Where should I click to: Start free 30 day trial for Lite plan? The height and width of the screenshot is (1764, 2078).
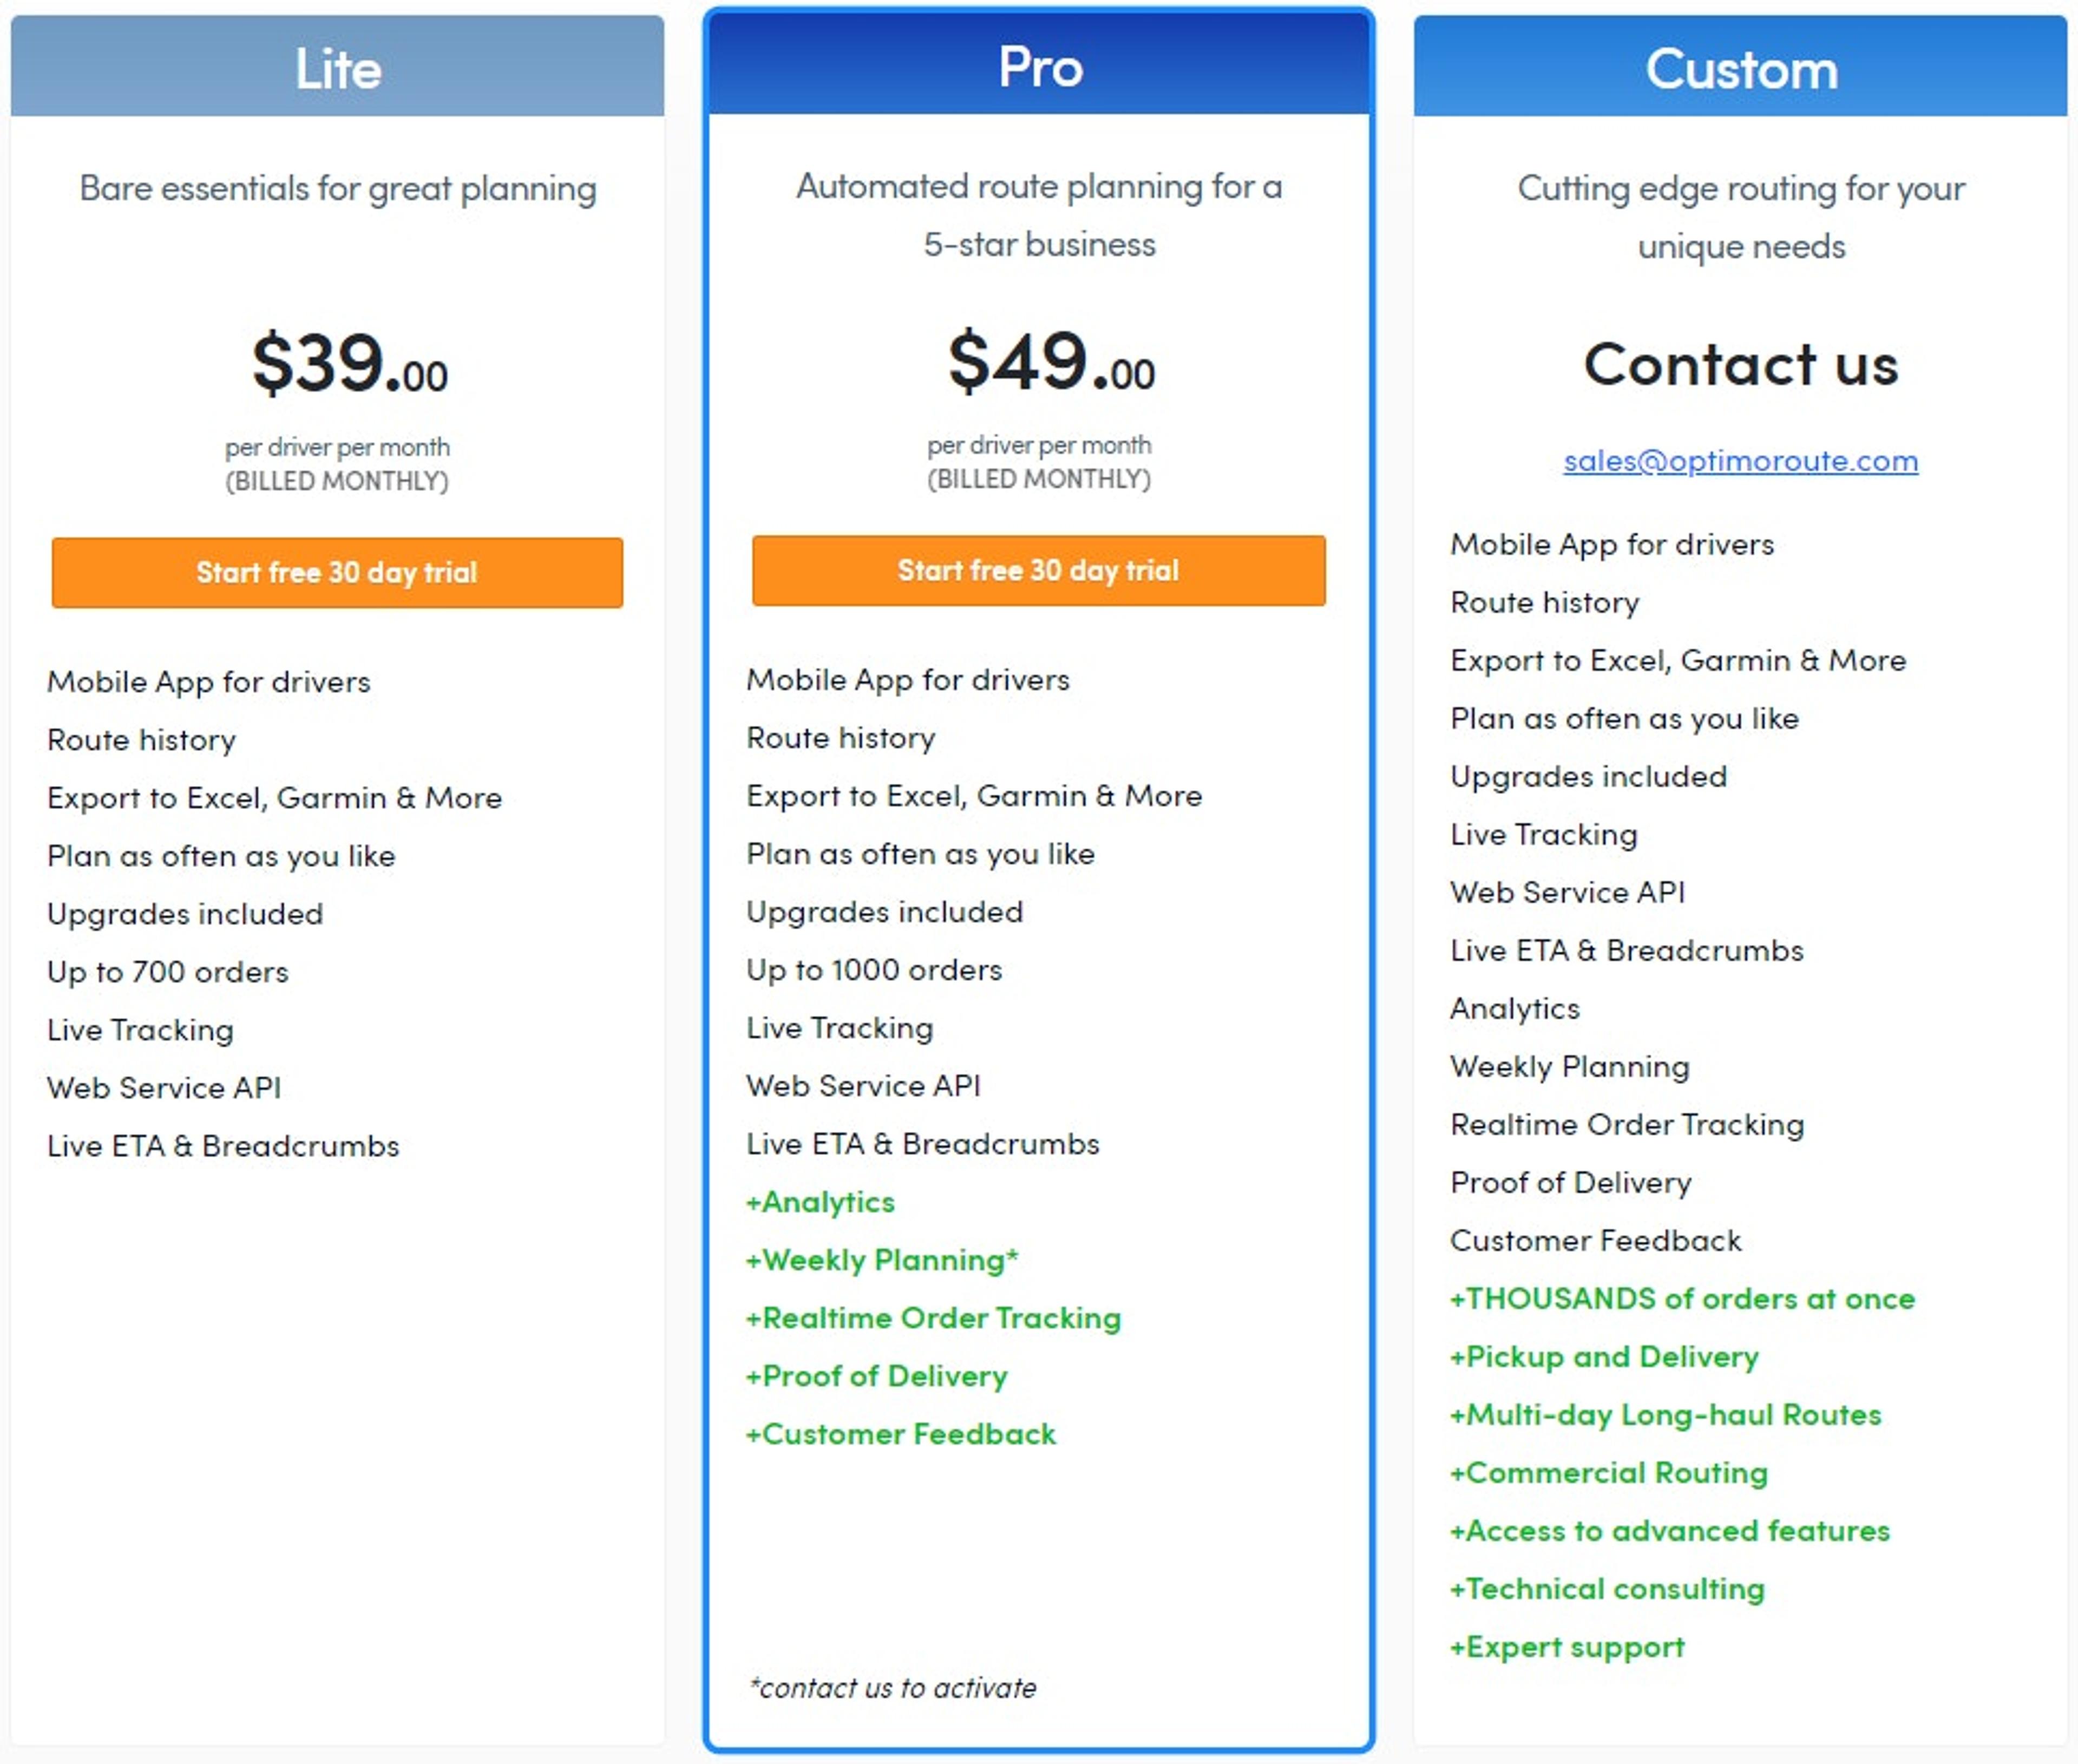[337, 572]
